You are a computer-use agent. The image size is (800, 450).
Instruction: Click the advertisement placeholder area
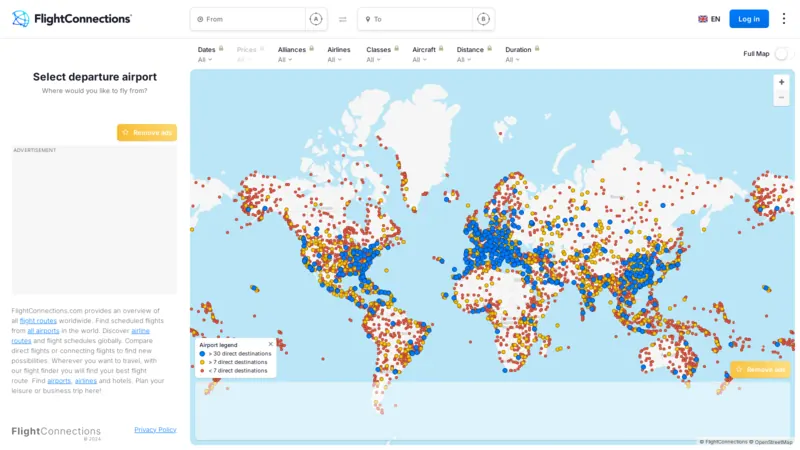click(94, 220)
